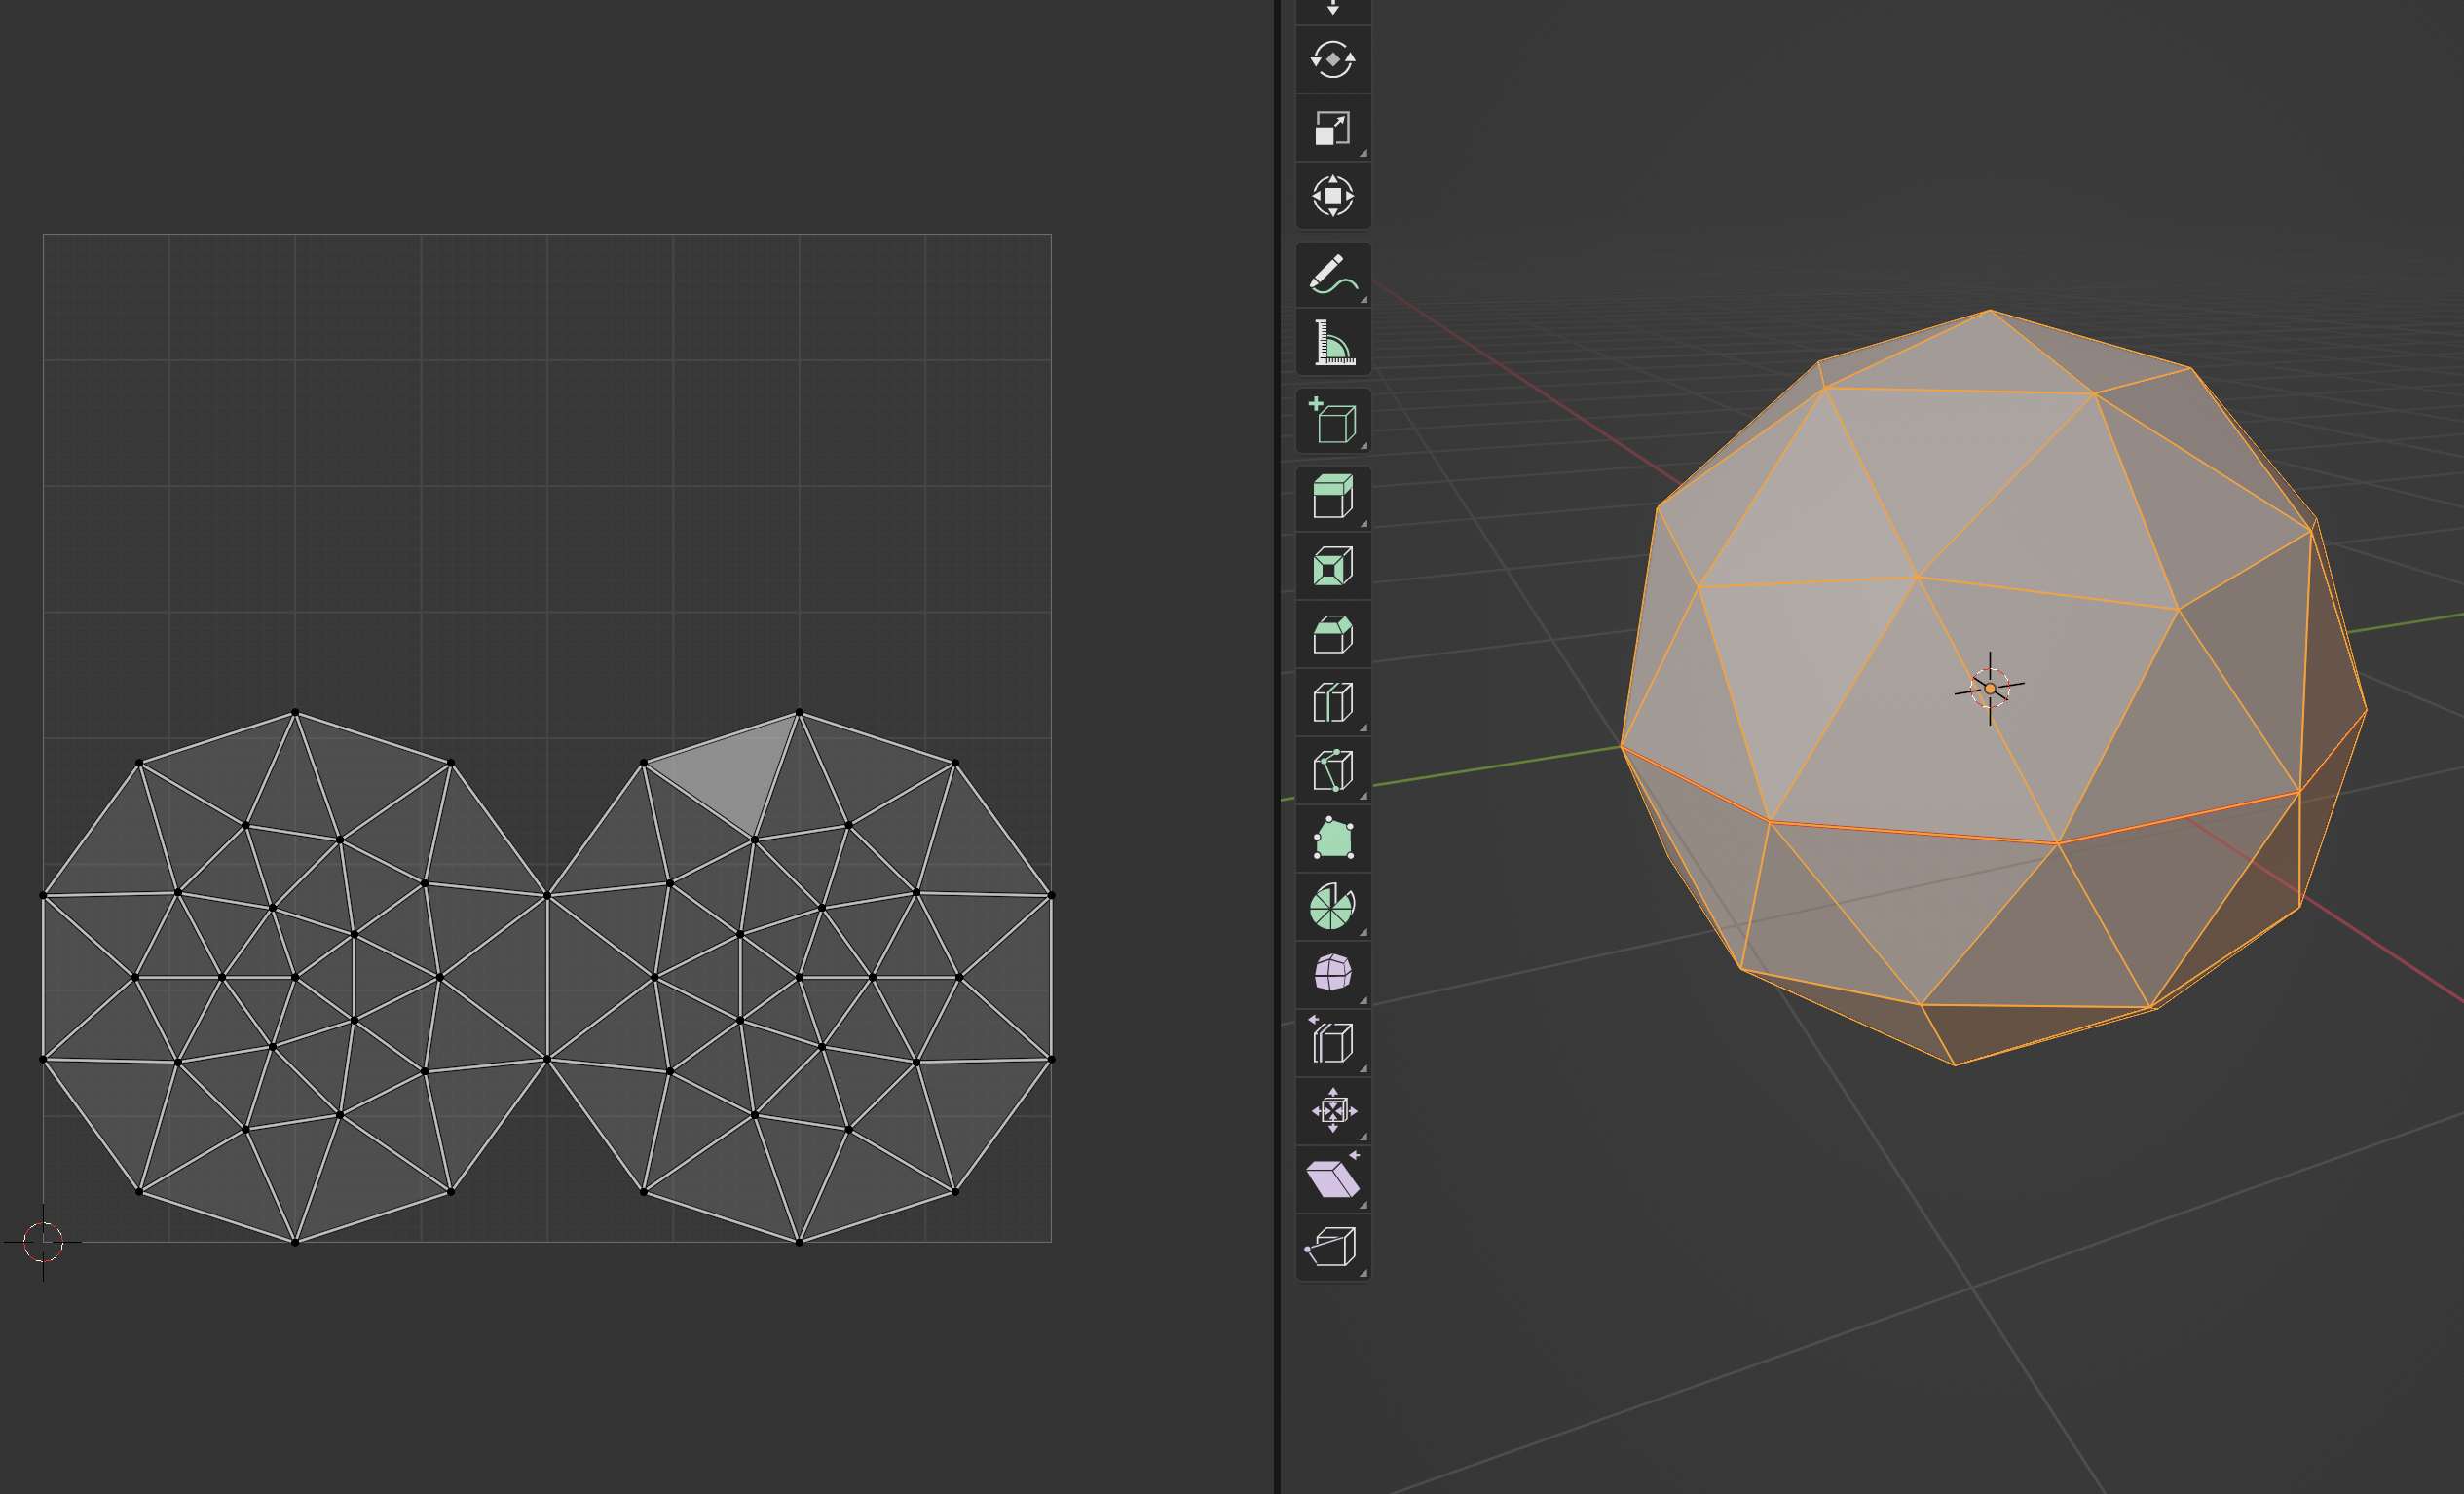Image resolution: width=2464 pixels, height=1494 pixels.
Task: Select the Bevel tool
Action: pyautogui.click(x=1332, y=634)
